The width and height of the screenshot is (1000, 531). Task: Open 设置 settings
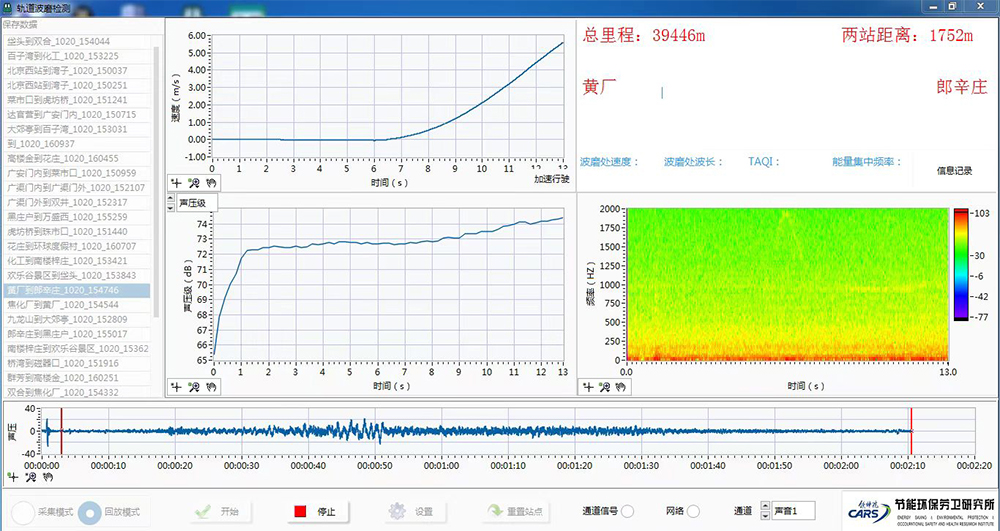(x=415, y=512)
